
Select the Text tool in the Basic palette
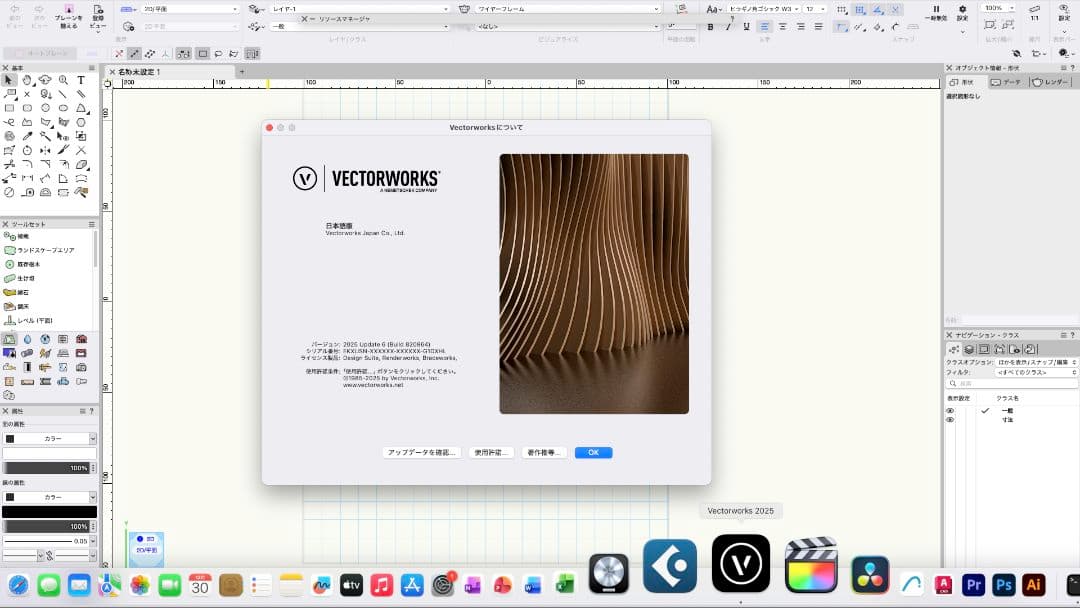81,81
